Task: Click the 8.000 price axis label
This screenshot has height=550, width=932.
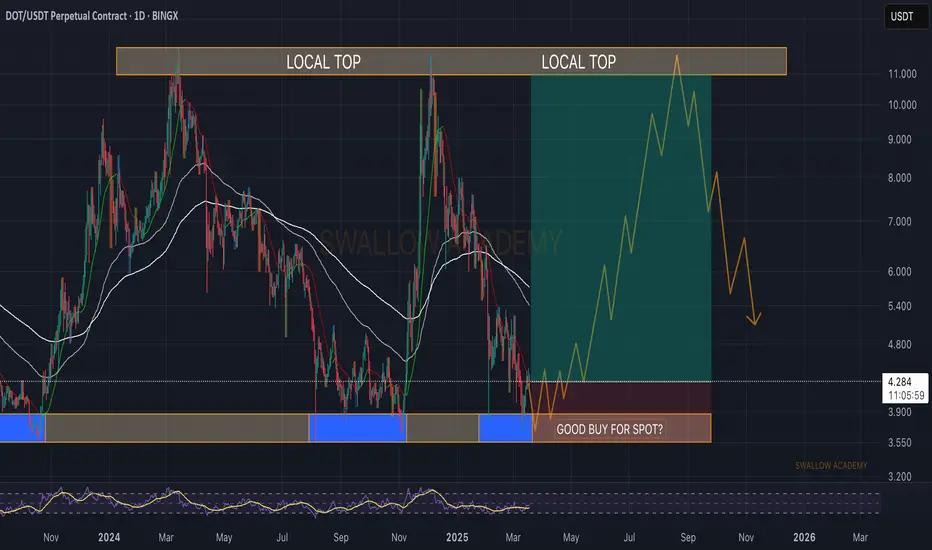Action: click(x=900, y=178)
